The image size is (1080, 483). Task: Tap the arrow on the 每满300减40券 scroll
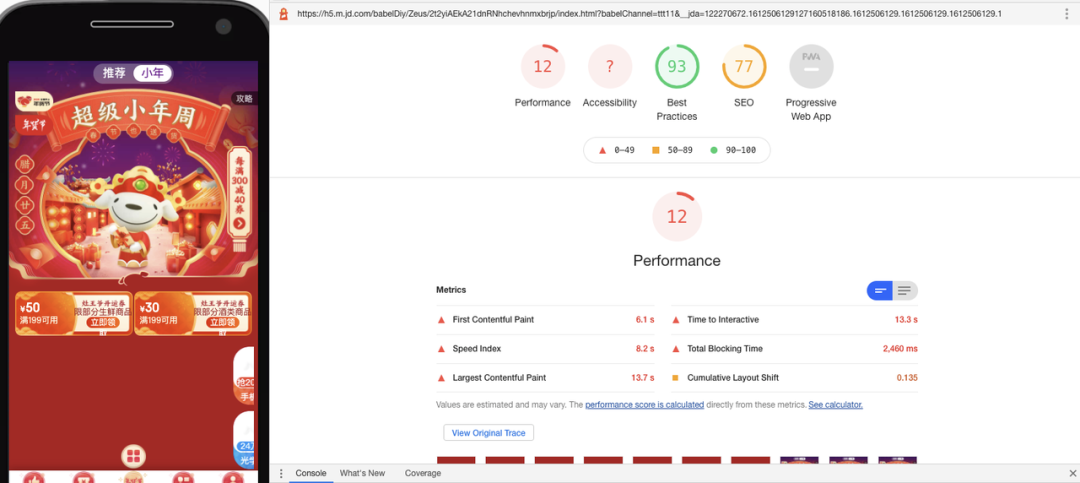click(x=239, y=223)
